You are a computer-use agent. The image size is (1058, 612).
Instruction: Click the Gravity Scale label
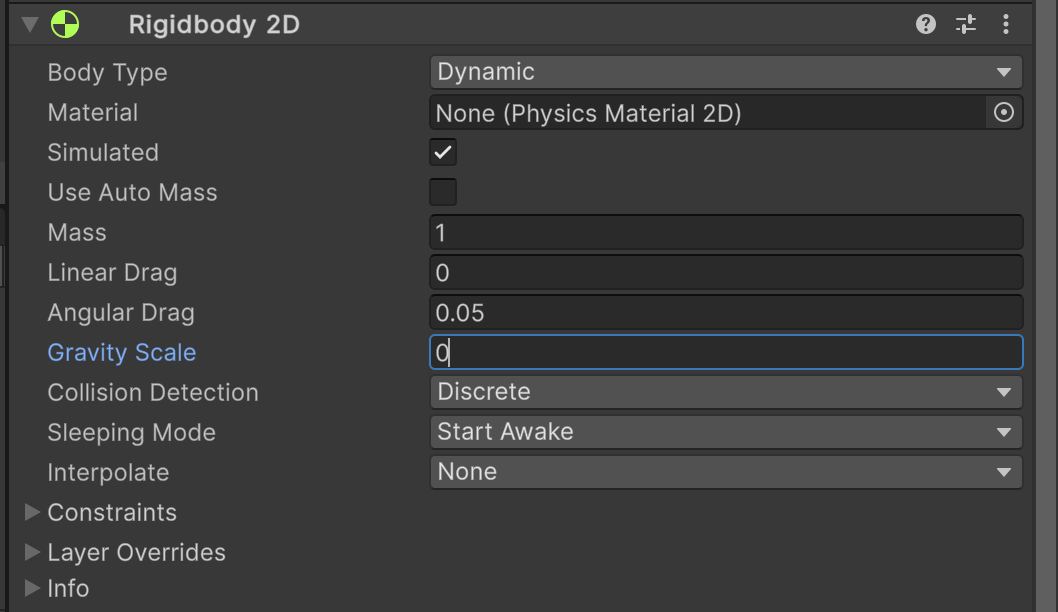(121, 352)
